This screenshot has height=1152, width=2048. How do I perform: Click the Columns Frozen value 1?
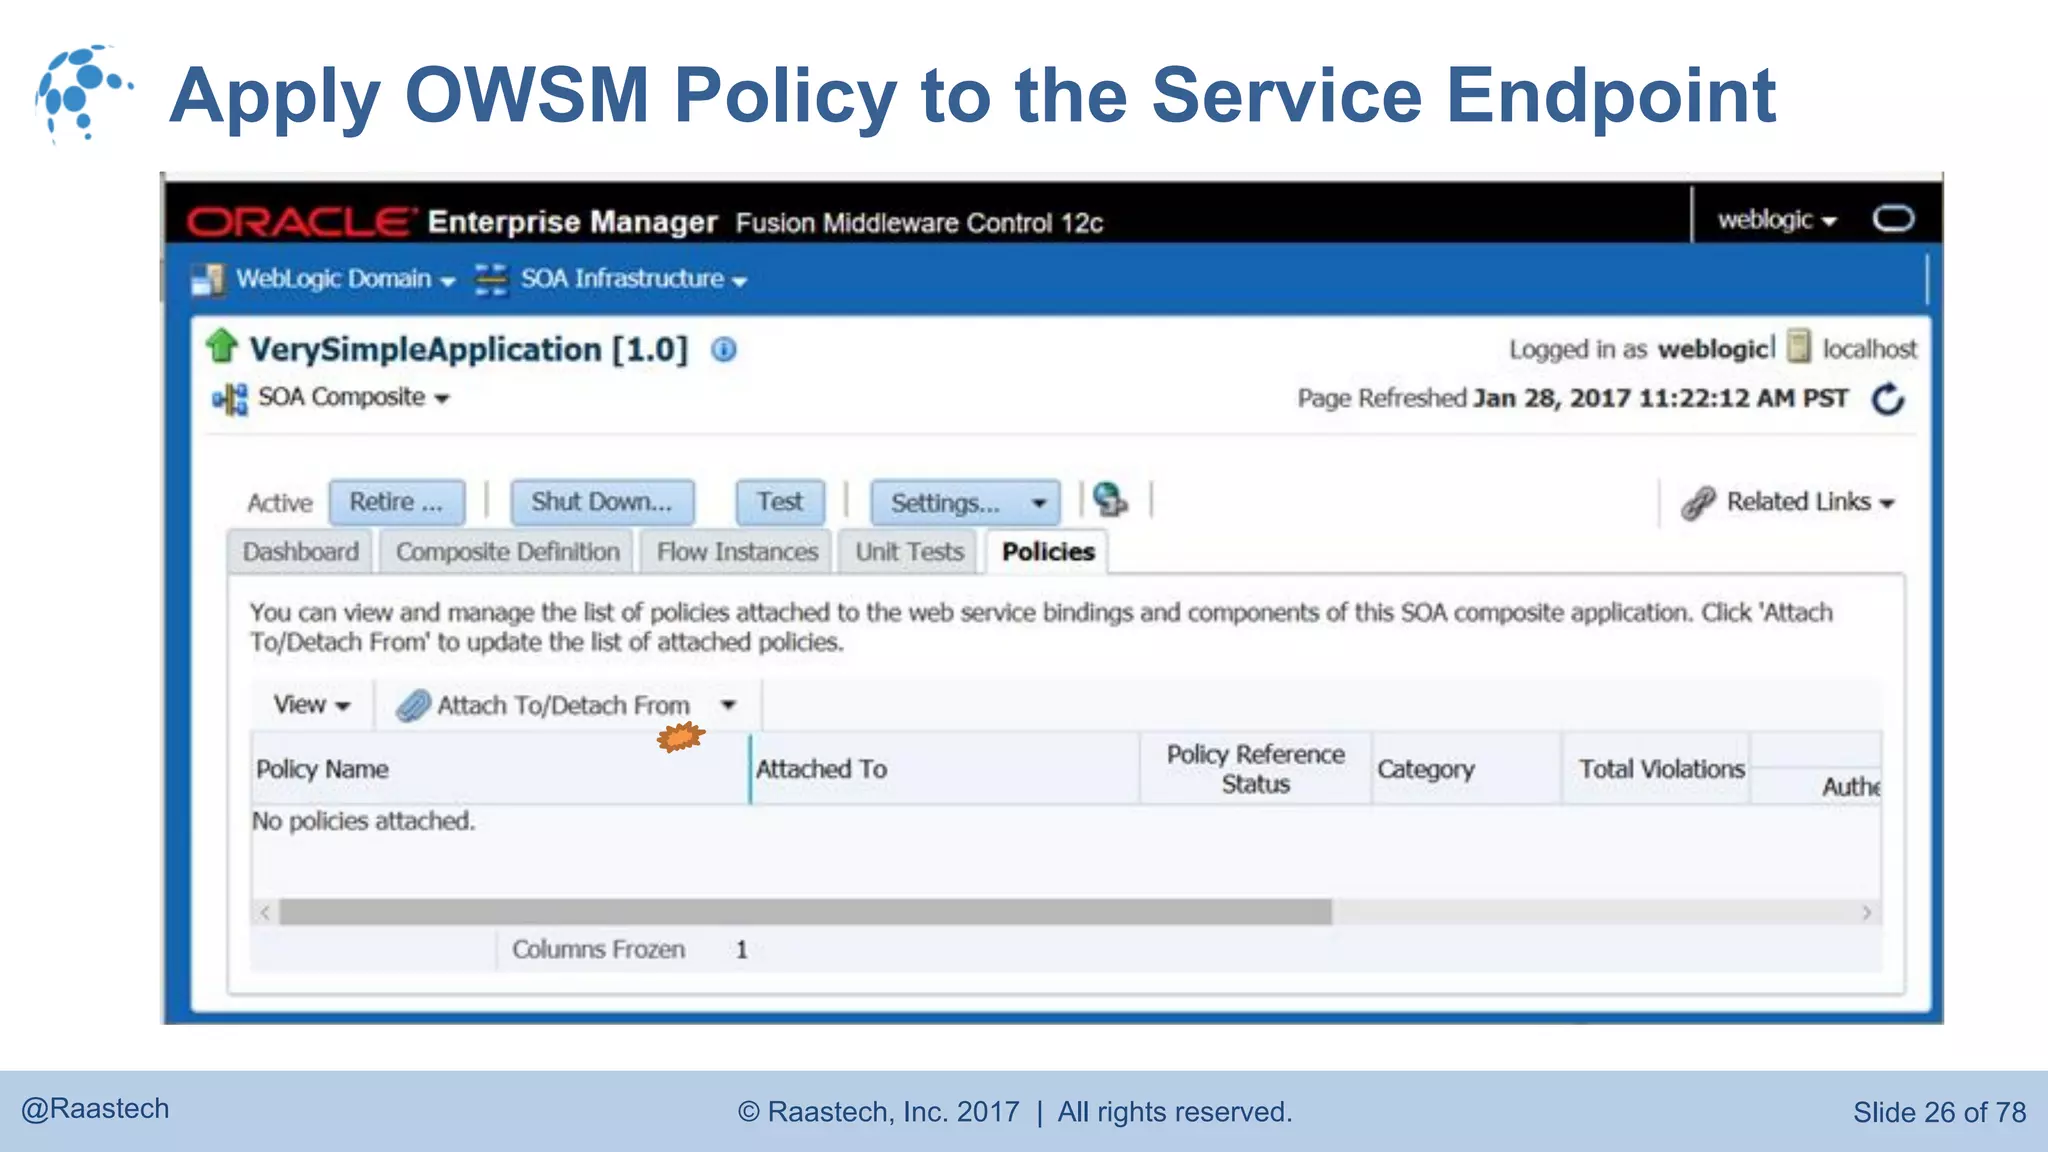(741, 950)
